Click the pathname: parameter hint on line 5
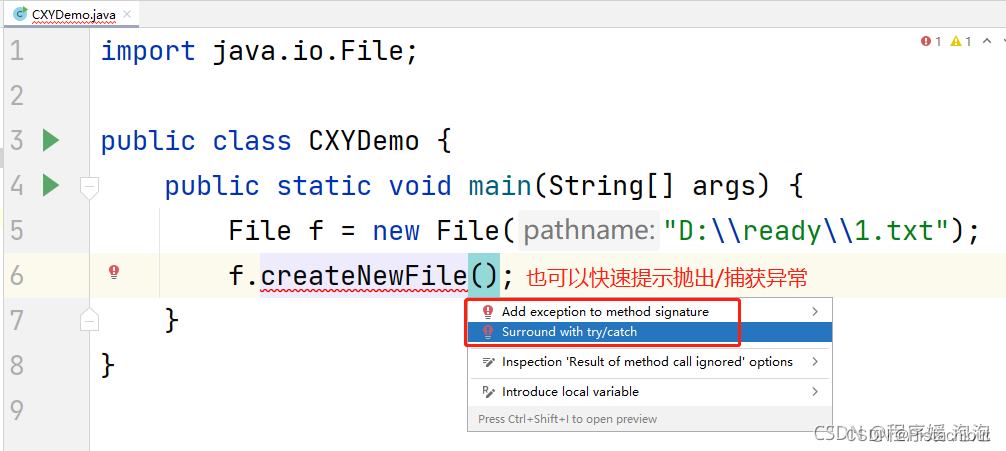Viewport: 1006px width, 451px height. click(x=588, y=231)
